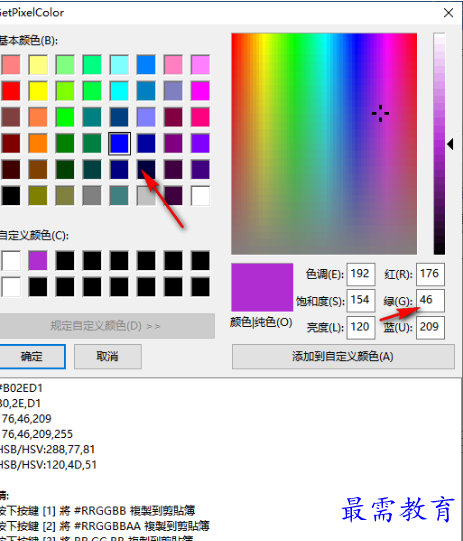This screenshot has height=541, width=463.
Task: Click the crosshair in the color spectrum
Action: click(380, 113)
